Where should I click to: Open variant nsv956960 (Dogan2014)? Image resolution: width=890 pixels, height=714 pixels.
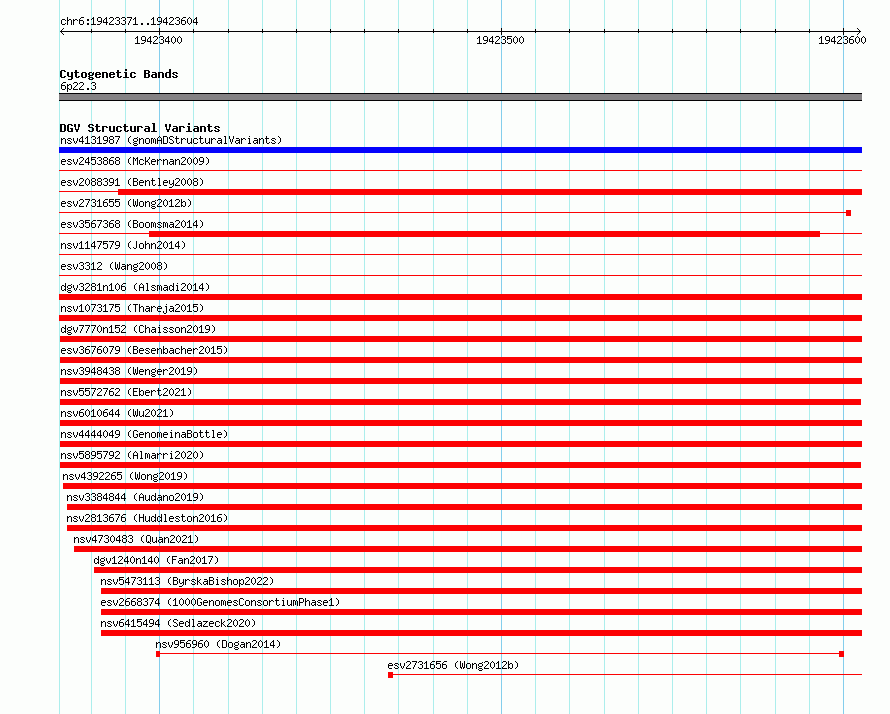pos(218,644)
